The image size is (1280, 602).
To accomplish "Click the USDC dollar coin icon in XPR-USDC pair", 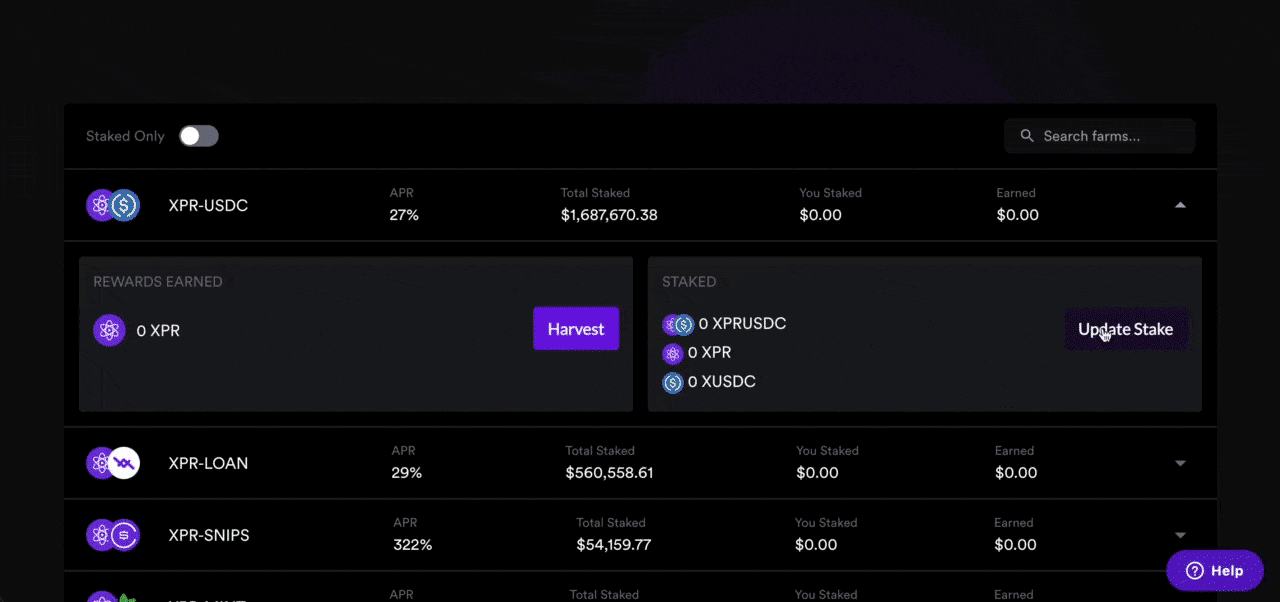I will [123, 205].
